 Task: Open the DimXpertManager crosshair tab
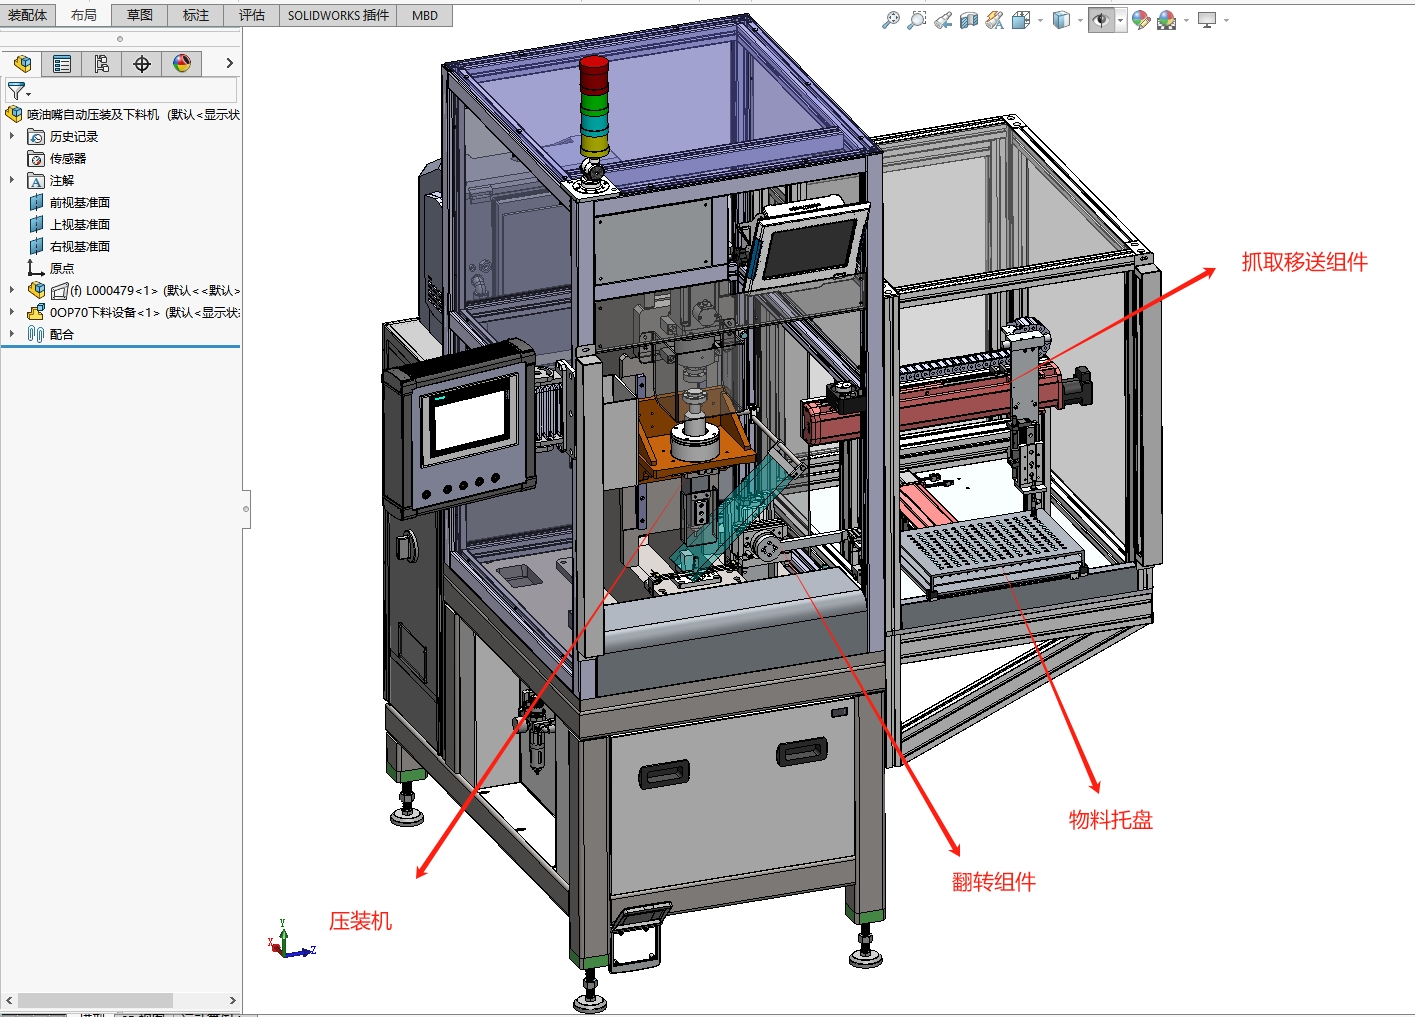(142, 64)
